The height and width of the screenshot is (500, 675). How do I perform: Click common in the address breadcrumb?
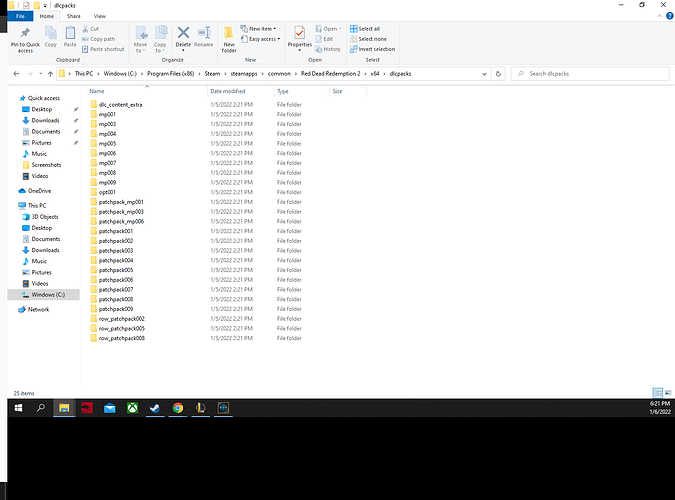click(279, 74)
